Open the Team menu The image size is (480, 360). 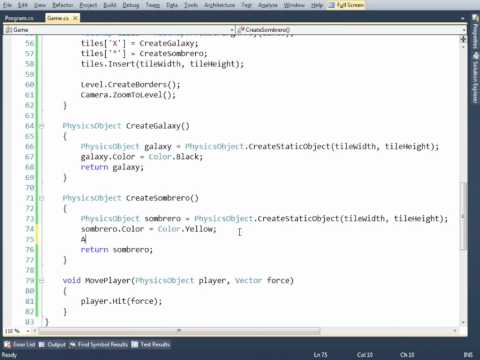coord(153,5)
